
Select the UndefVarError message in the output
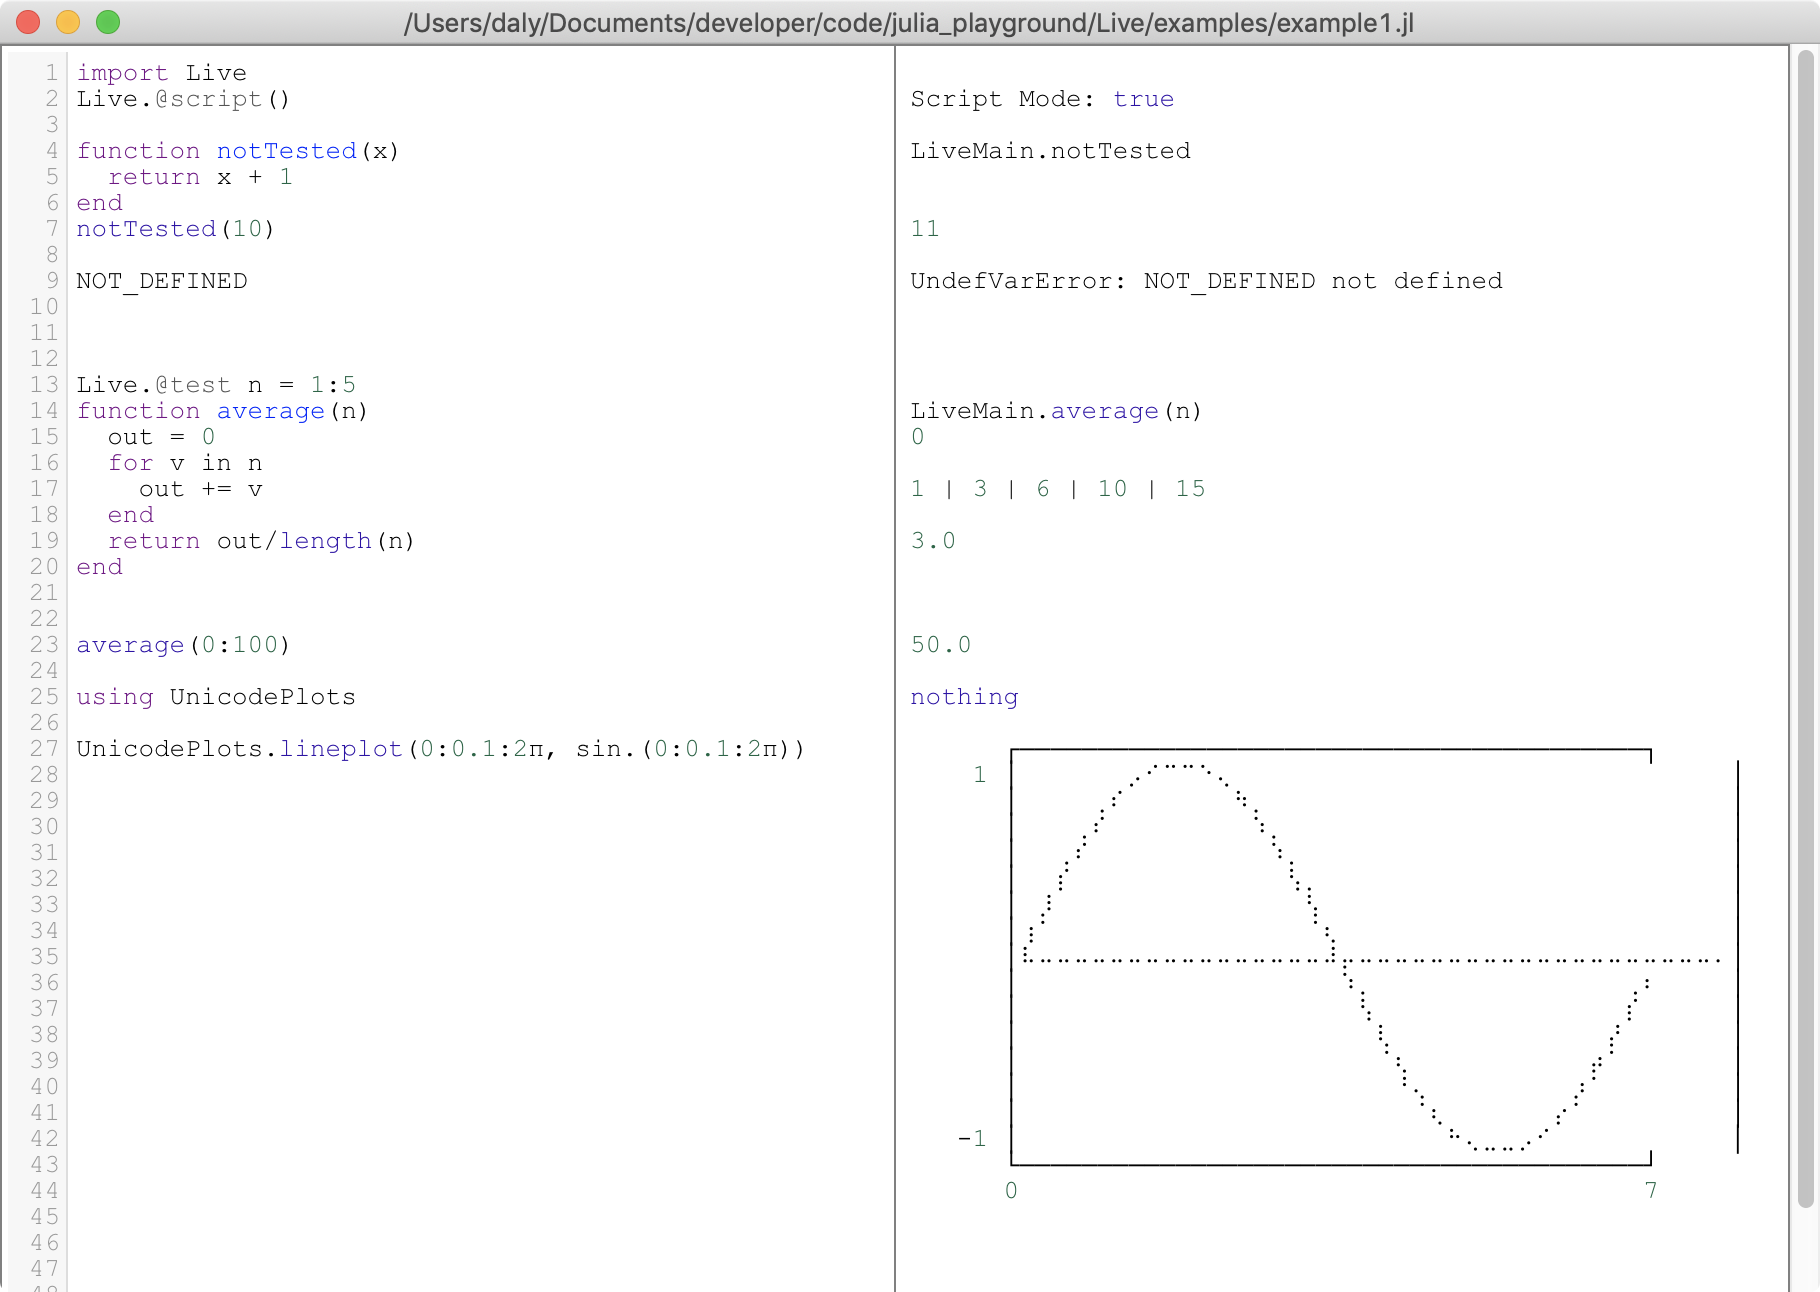click(x=1205, y=281)
